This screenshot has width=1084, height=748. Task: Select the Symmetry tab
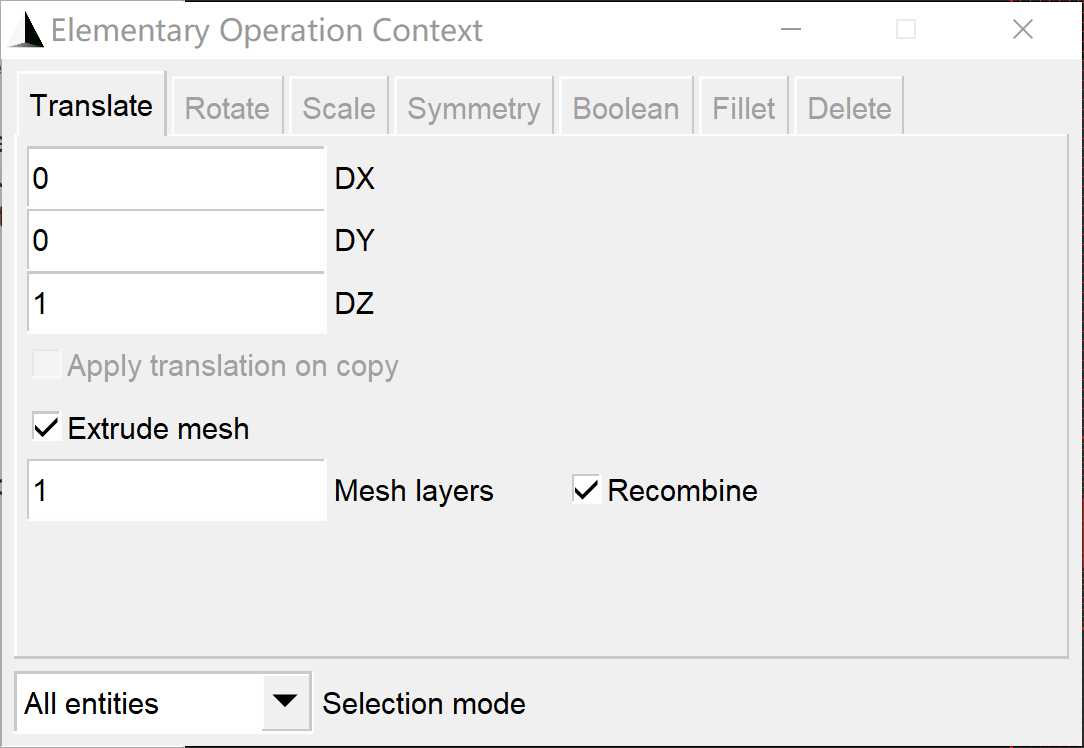pos(474,108)
